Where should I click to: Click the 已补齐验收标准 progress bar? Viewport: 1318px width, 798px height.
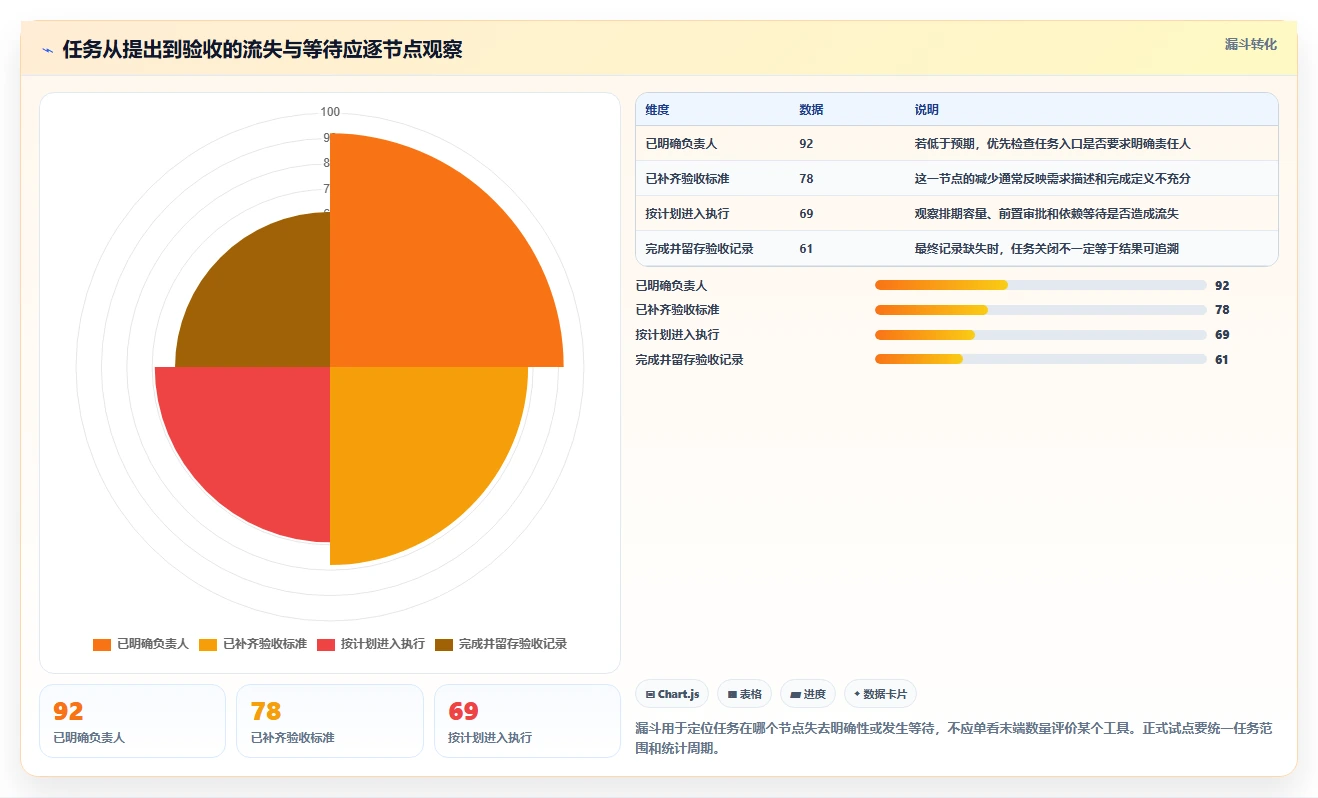click(1041, 310)
